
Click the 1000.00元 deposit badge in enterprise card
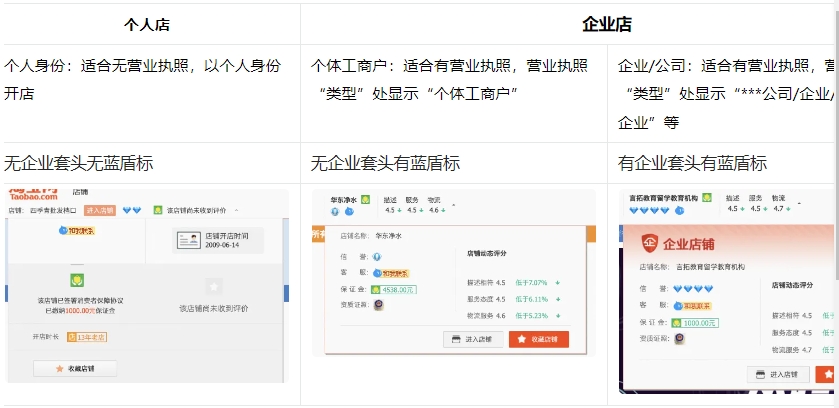699,323
